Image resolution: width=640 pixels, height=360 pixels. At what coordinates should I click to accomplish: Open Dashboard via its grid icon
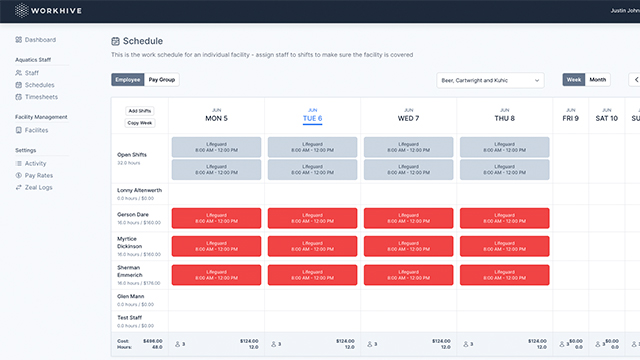tap(18, 40)
